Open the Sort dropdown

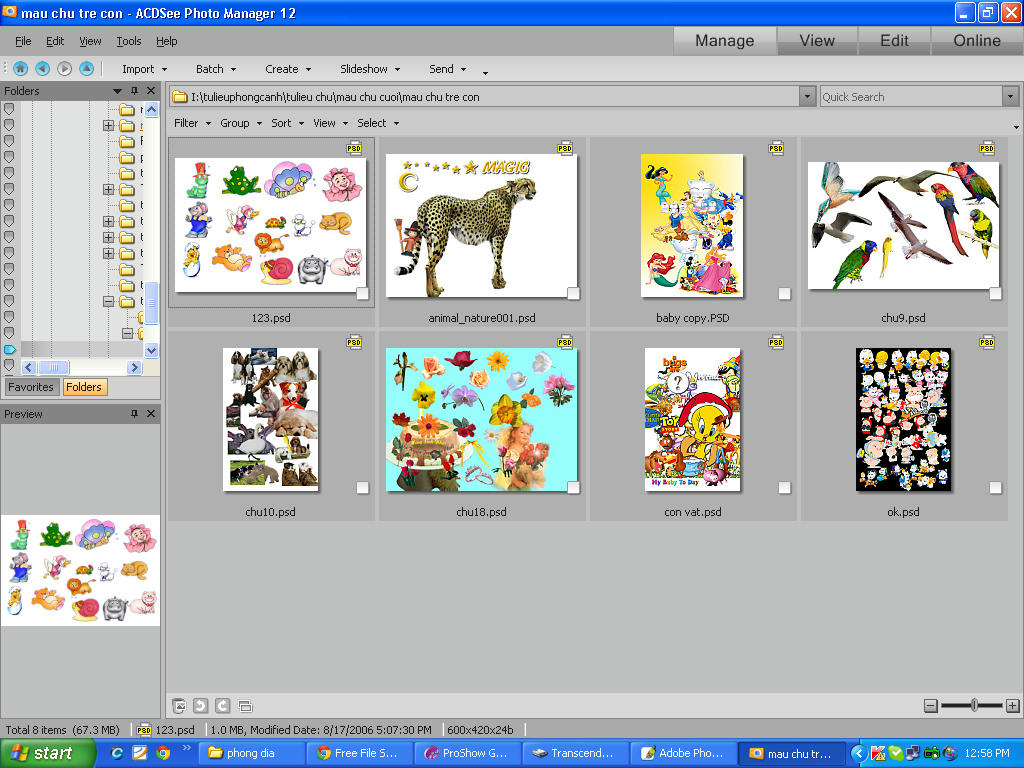click(x=287, y=123)
